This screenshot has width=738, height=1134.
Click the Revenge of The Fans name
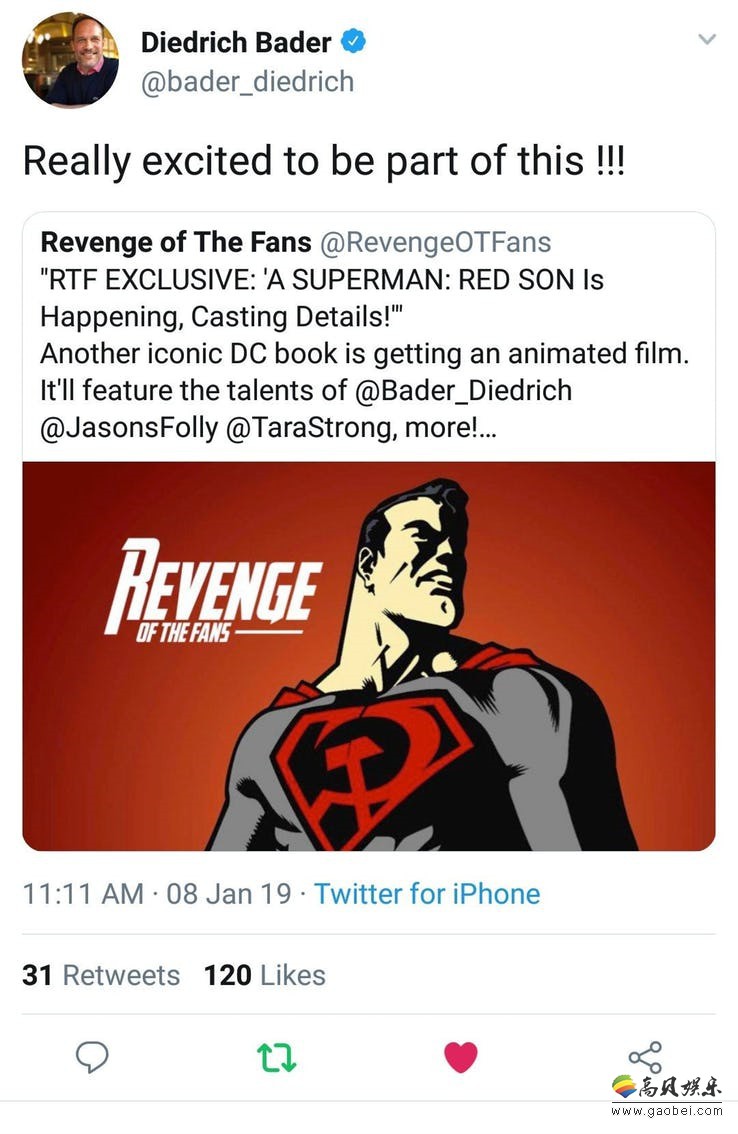click(x=175, y=242)
